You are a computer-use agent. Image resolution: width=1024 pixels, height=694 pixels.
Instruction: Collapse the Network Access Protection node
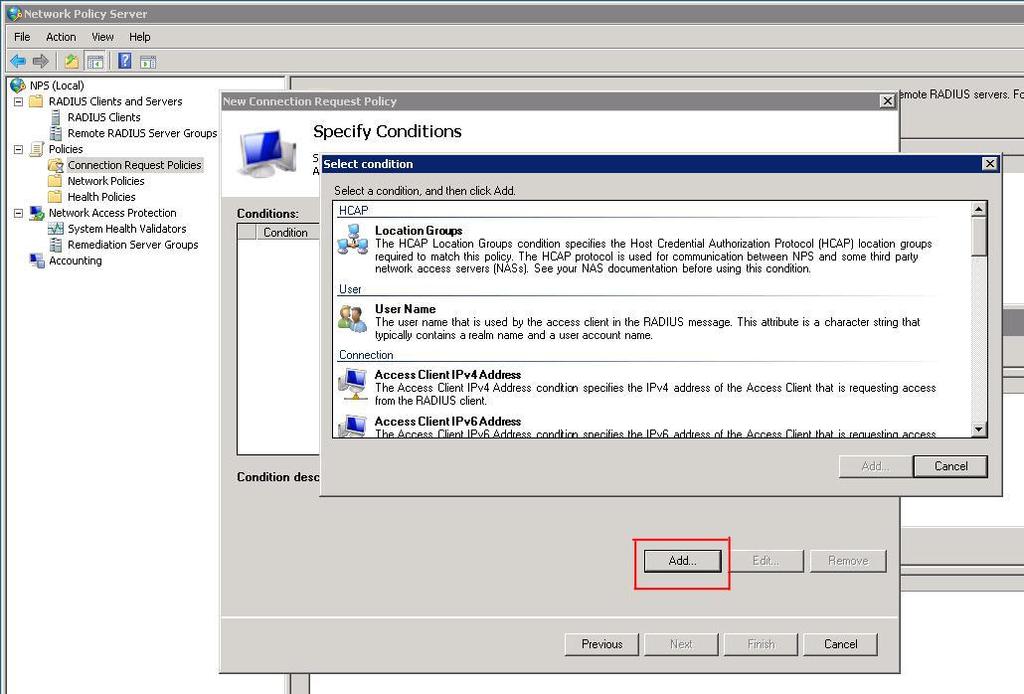19,213
